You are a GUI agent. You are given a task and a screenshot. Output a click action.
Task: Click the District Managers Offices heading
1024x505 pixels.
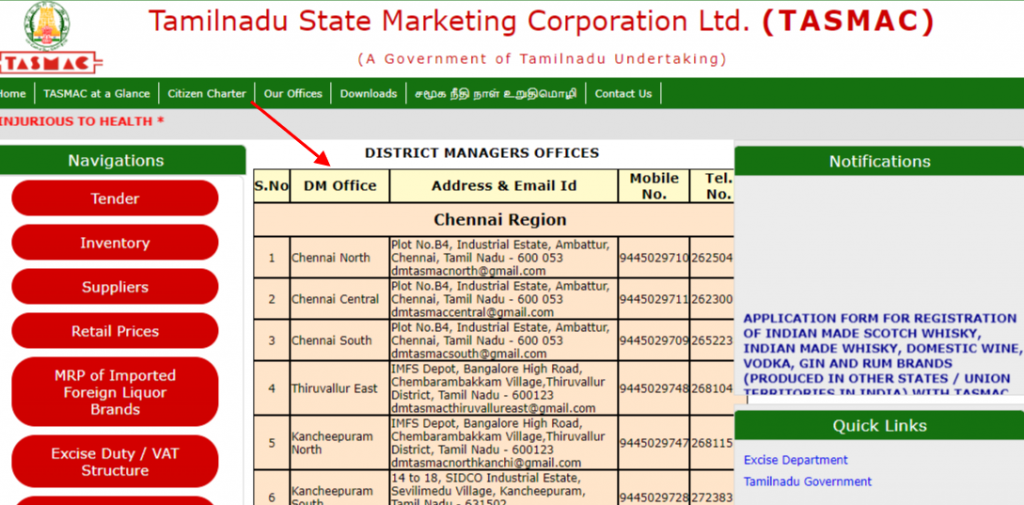click(481, 153)
